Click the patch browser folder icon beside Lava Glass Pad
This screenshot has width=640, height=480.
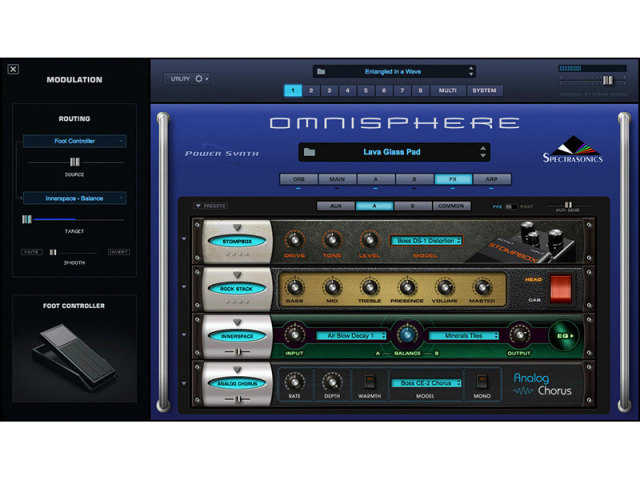tap(309, 152)
